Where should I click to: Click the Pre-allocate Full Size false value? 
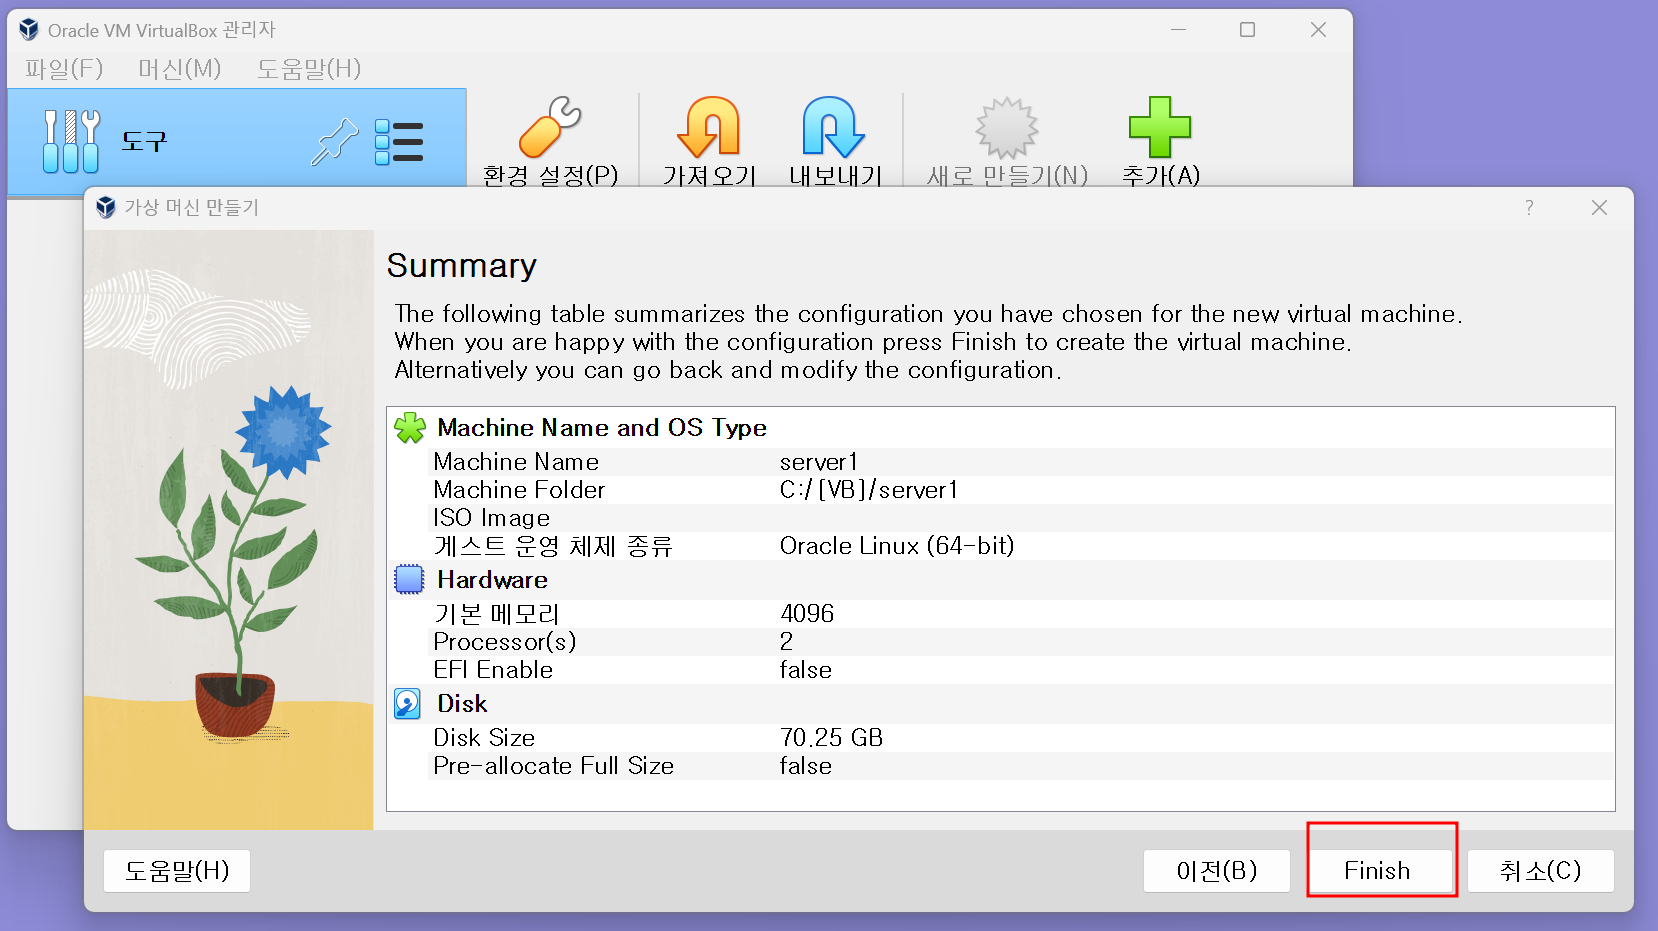tap(806, 766)
